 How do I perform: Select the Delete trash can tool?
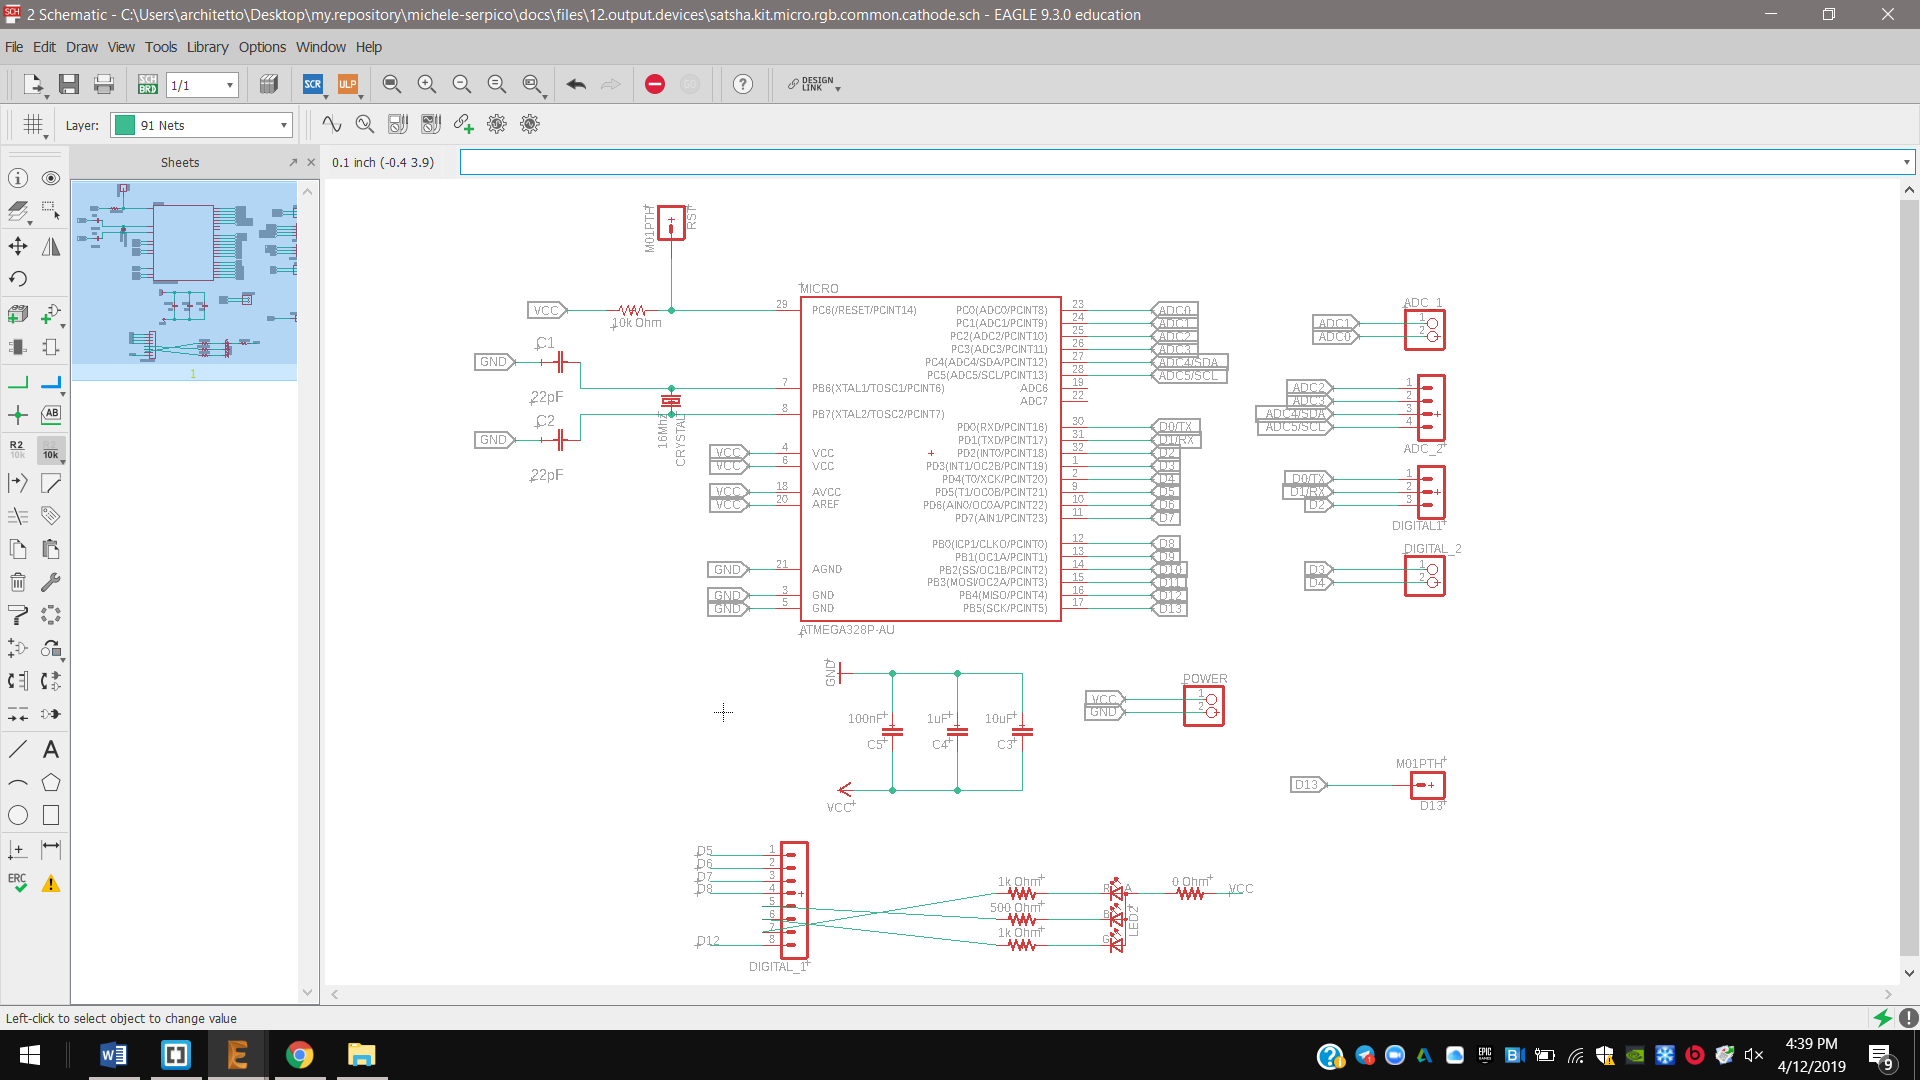(18, 582)
